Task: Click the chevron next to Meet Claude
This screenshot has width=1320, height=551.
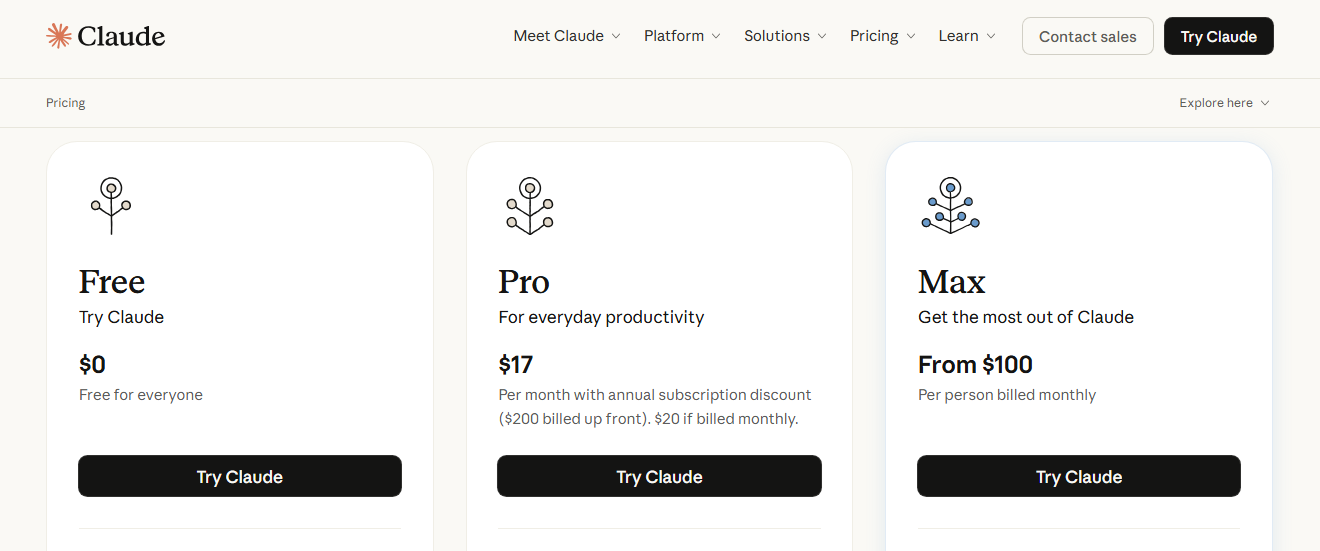Action: click(616, 36)
